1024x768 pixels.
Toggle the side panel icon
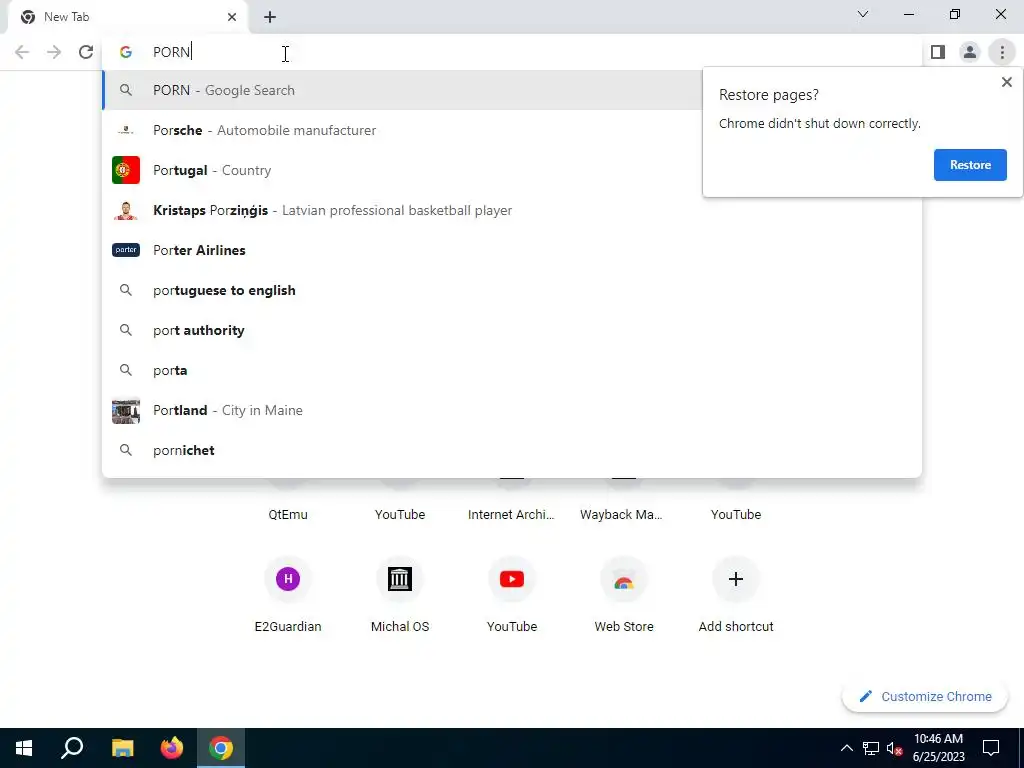click(938, 52)
